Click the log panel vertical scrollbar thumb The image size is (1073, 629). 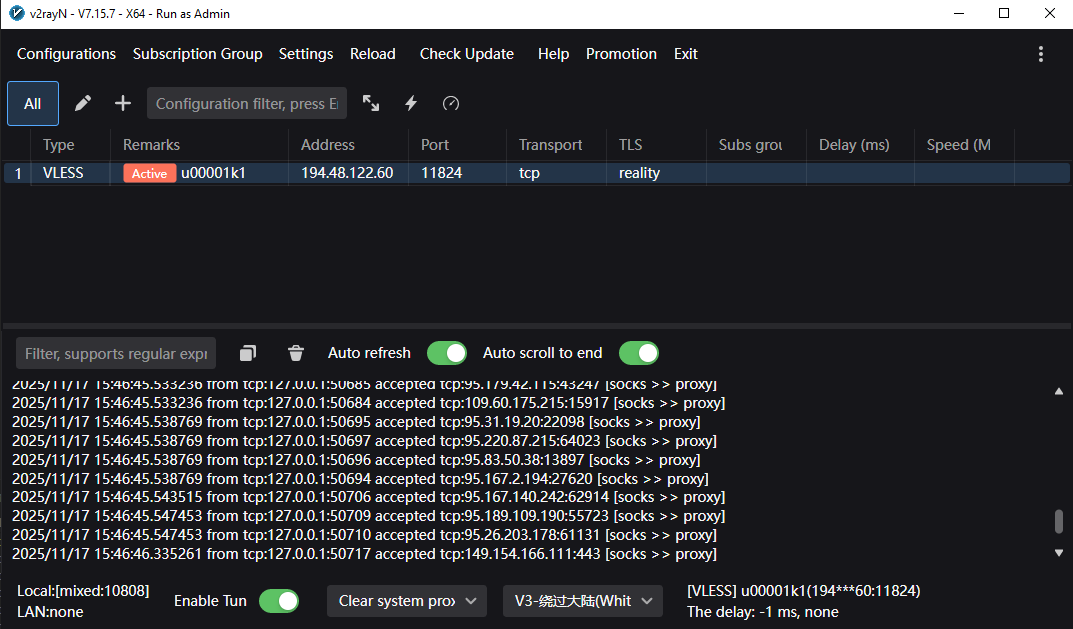(1059, 521)
